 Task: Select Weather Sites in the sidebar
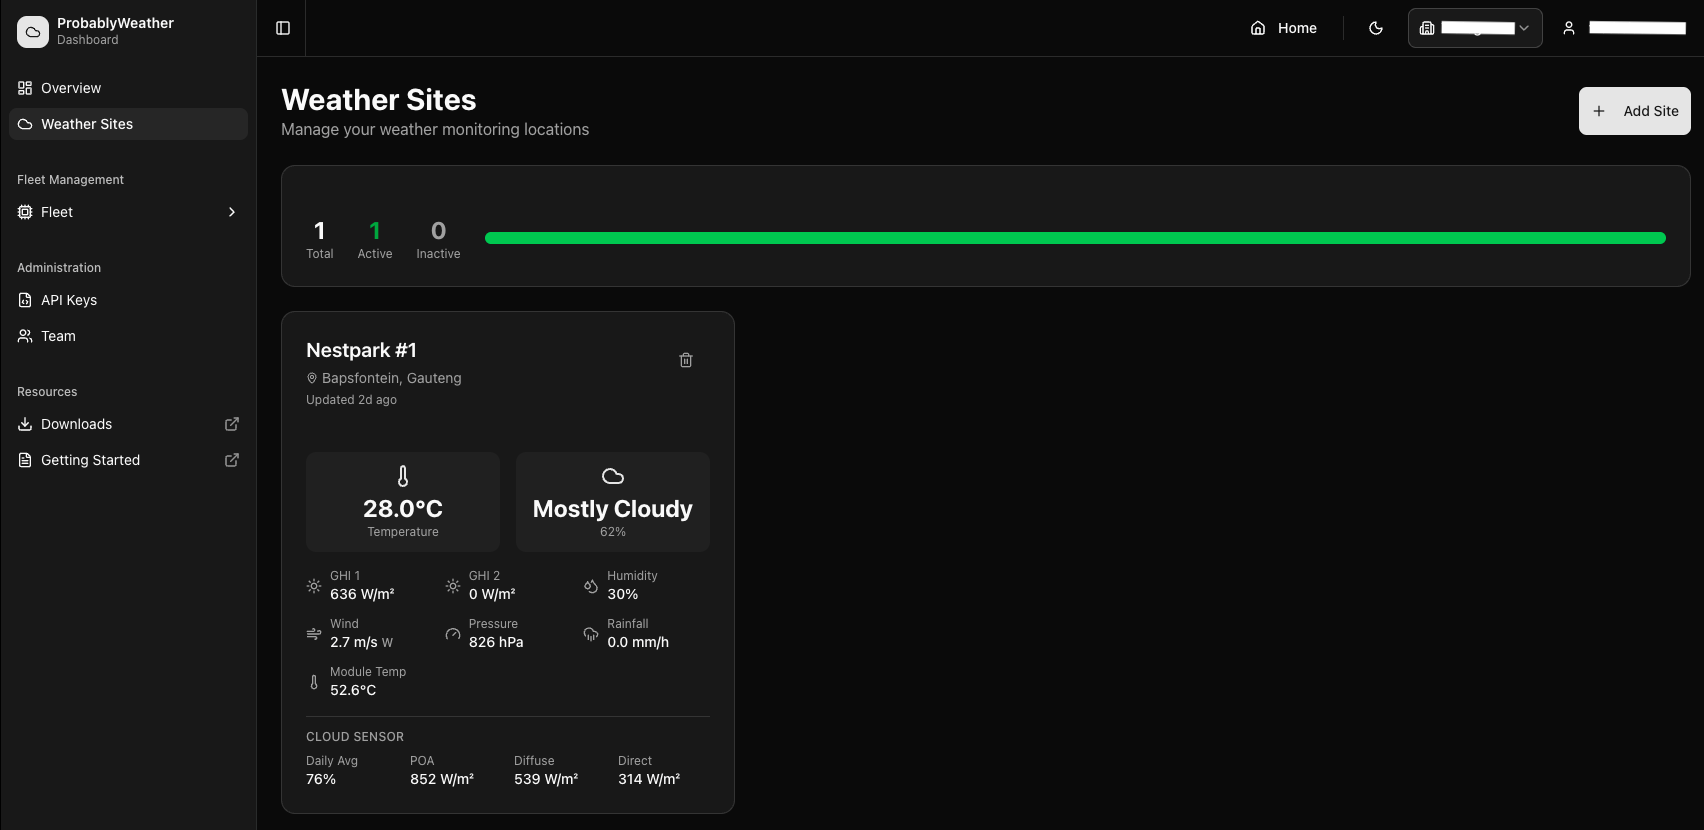tap(87, 124)
